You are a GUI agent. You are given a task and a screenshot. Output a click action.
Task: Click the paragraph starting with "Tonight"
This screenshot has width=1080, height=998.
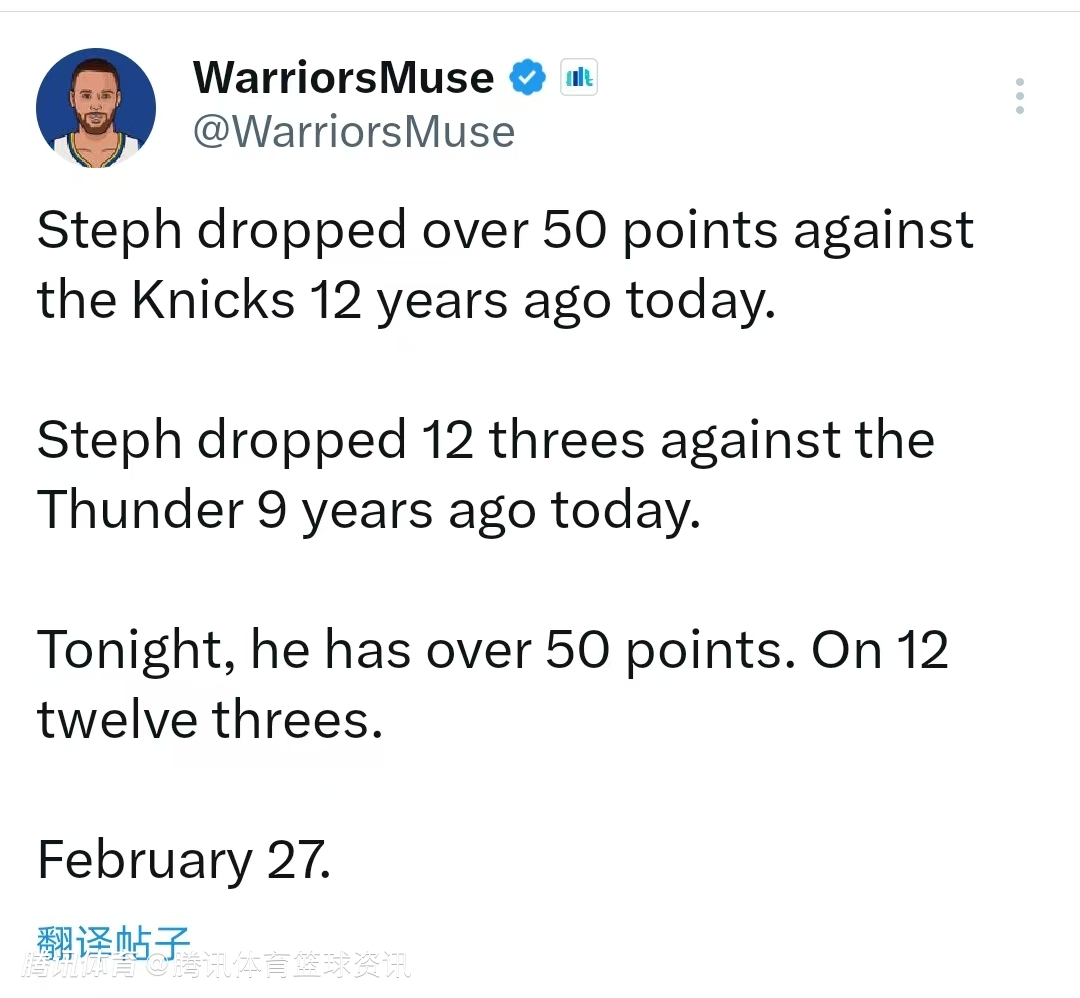[492, 685]
